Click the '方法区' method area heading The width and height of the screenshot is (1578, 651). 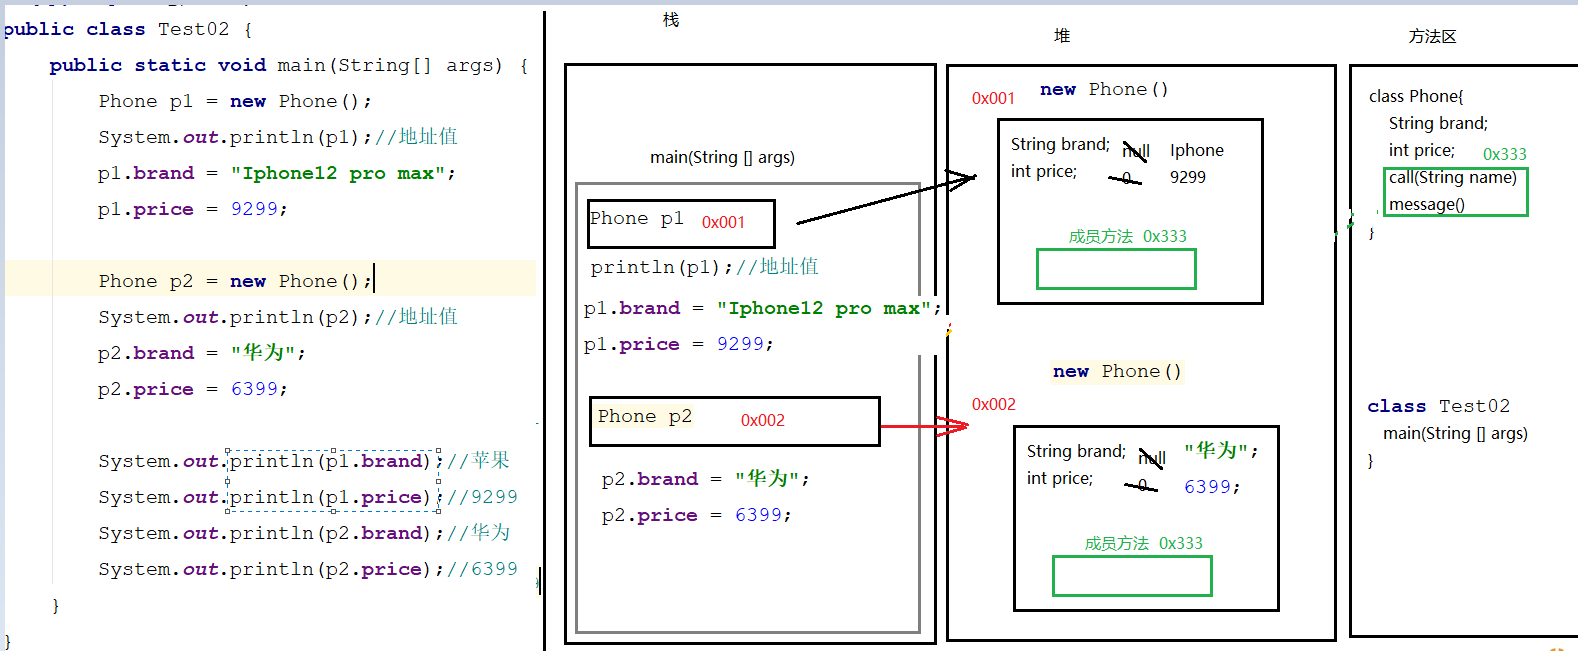[1433, 37]
